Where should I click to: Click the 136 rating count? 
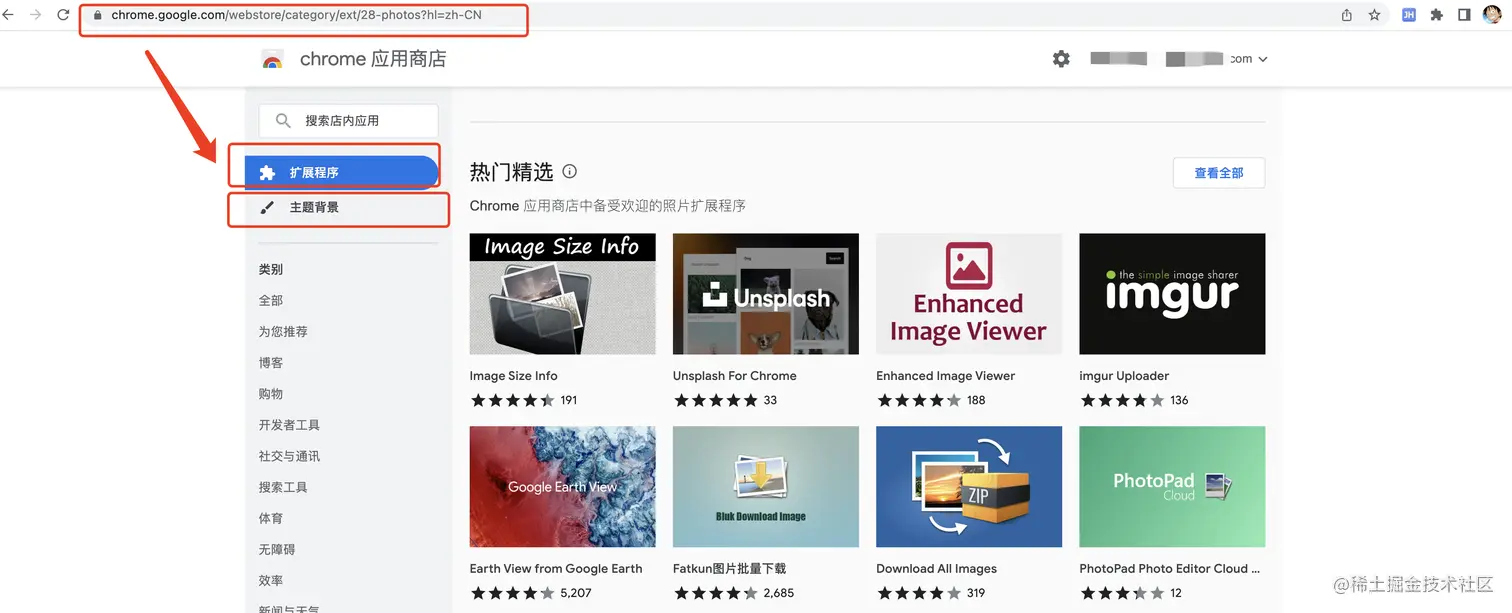[x=1179, y=400]
